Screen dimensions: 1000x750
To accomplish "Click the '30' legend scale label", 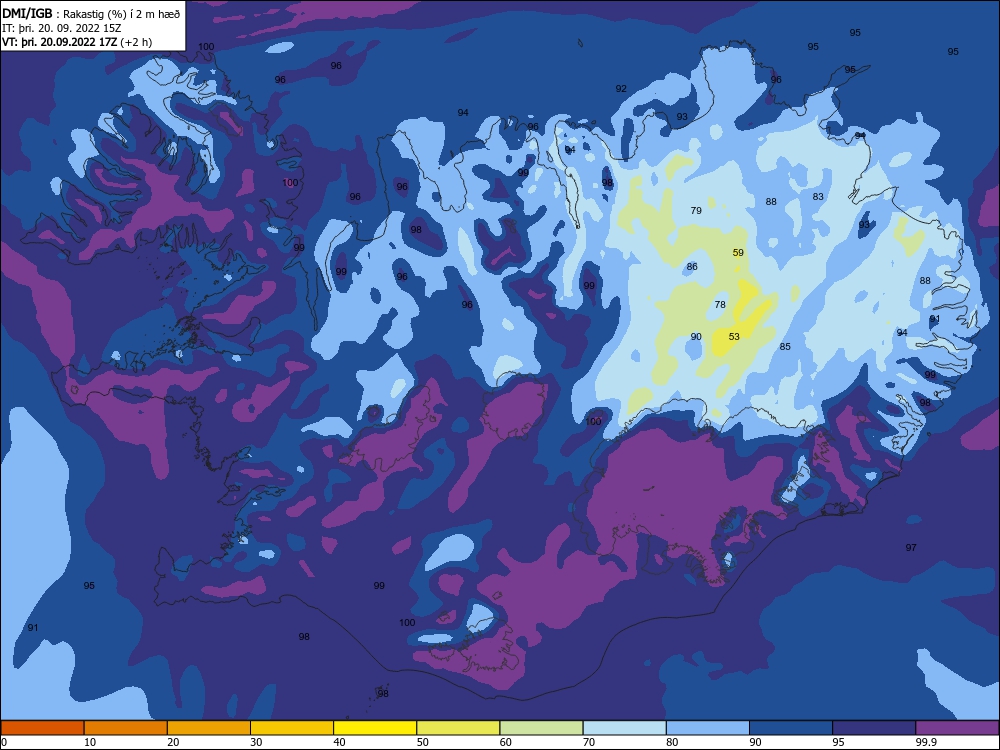I will (256, 742).
